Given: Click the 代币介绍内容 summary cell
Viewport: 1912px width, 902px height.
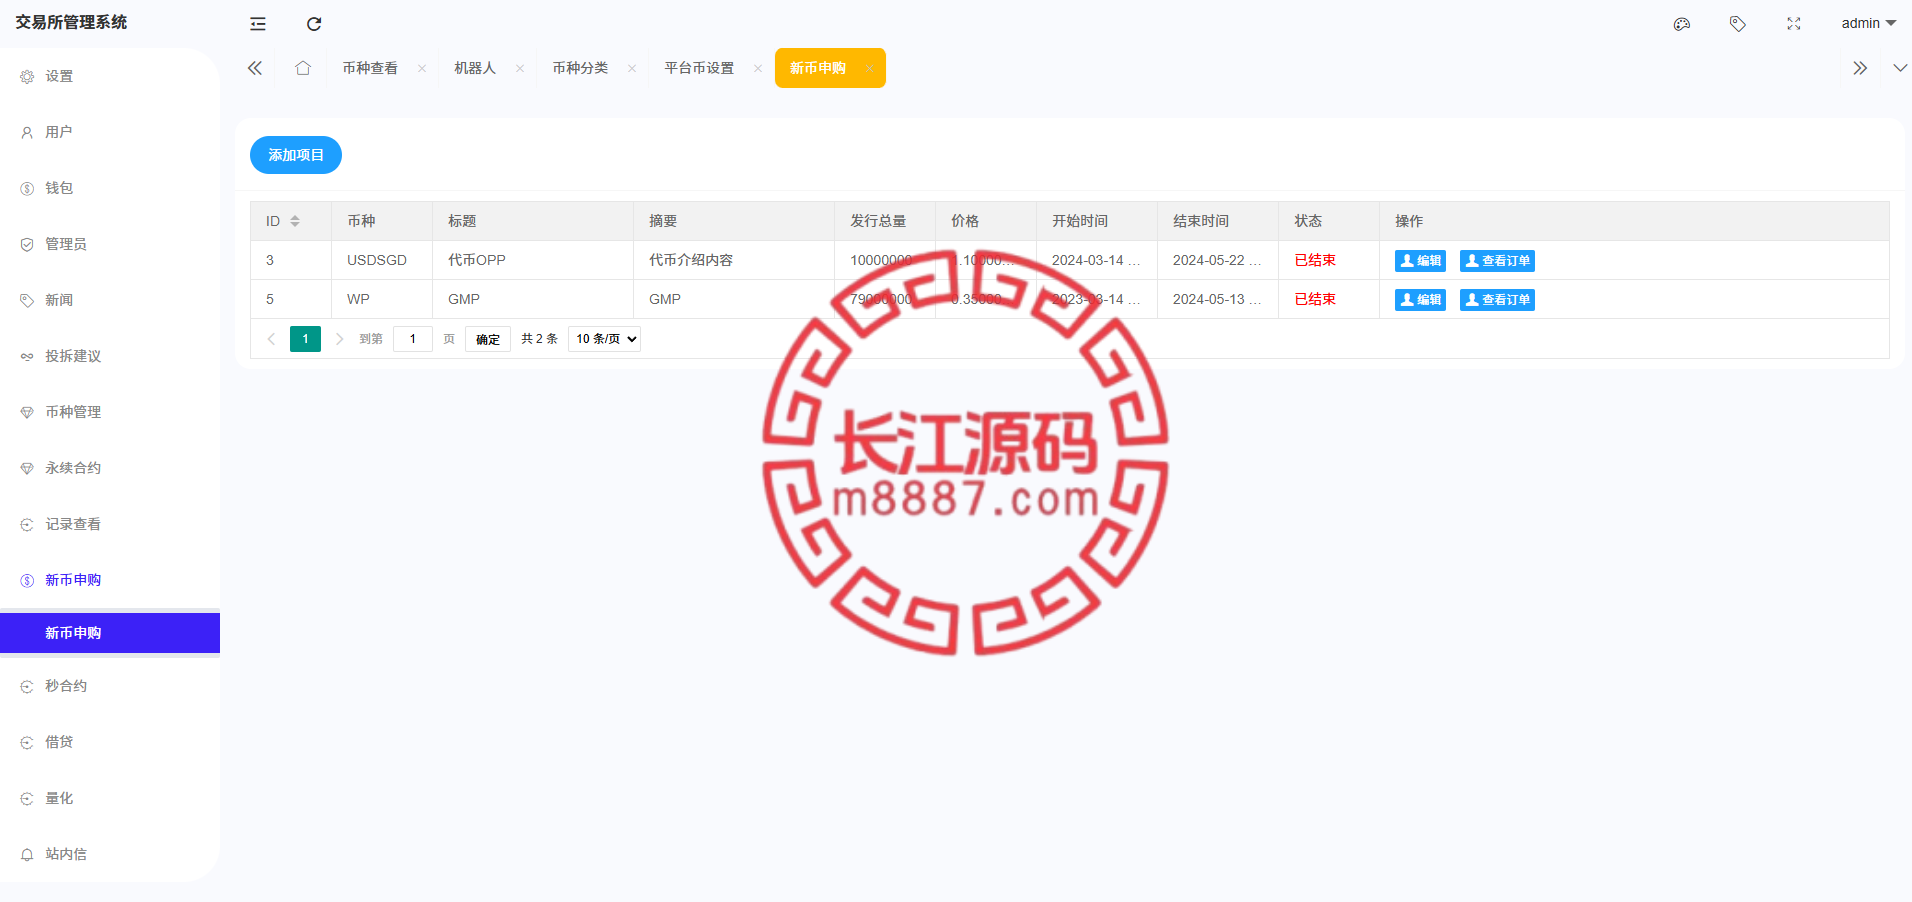Looking at the screenshot, I should pos(734,260).
